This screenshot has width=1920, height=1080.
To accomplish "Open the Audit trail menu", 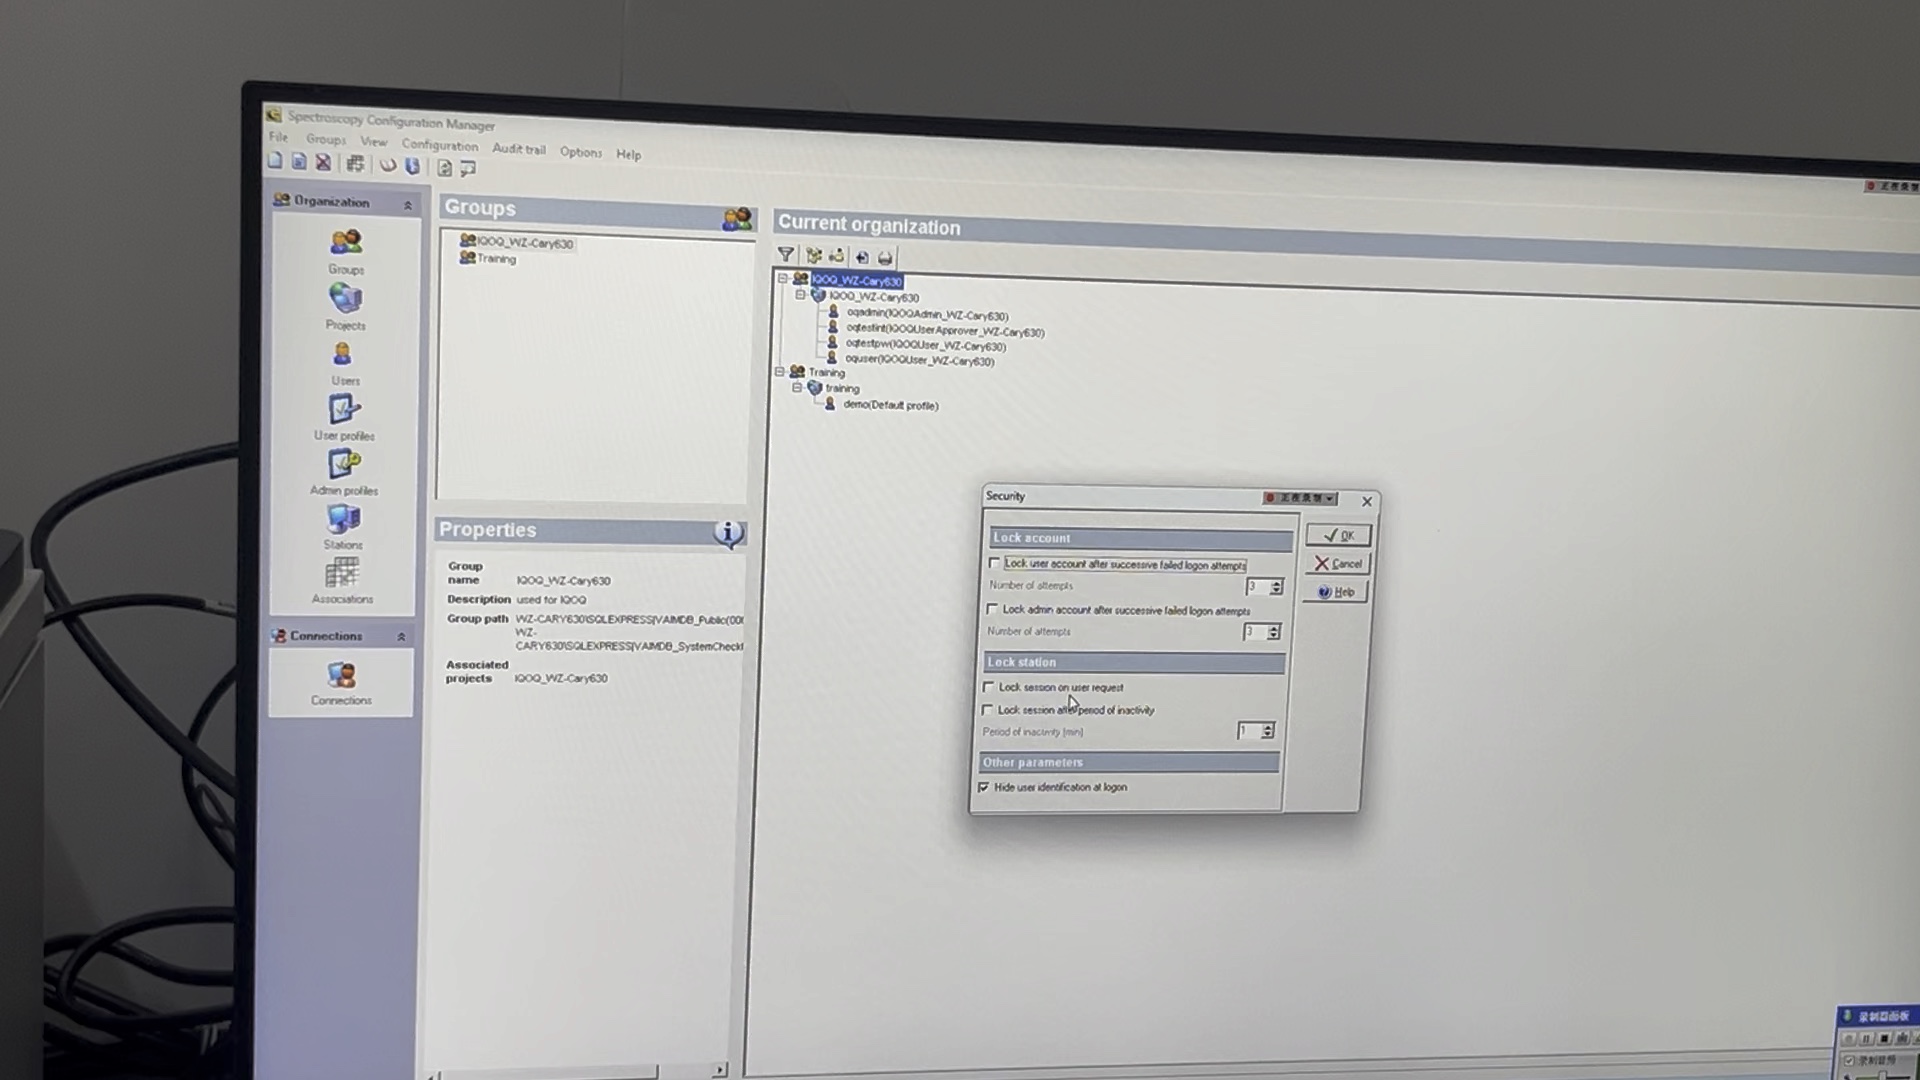I will 518,149.
